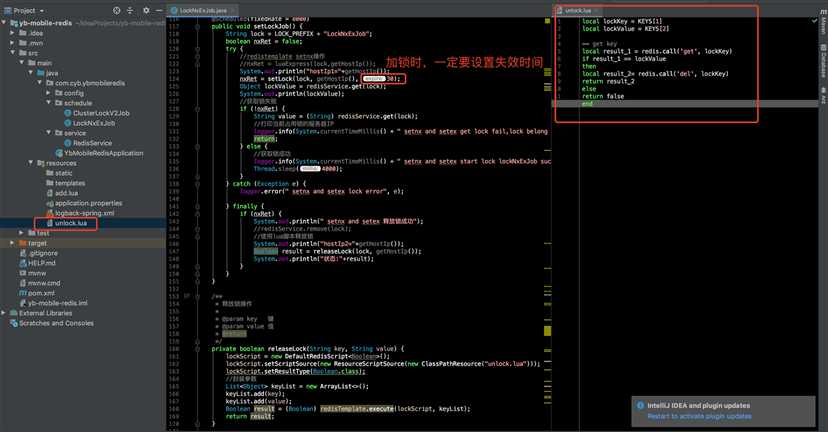Screen dimensions: 828x432
Task: Select RedisService class in tree
Action: click(92, 143)
